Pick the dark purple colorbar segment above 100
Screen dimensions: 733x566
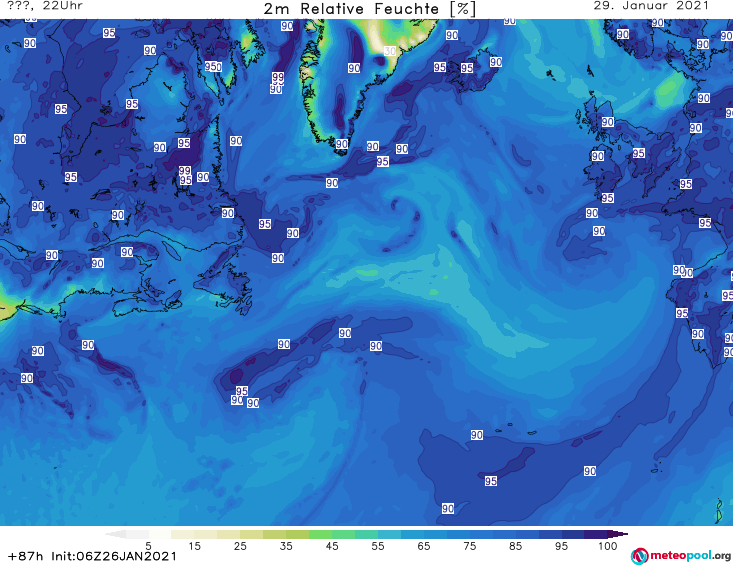pyautogui.click(x=618, y=534)
